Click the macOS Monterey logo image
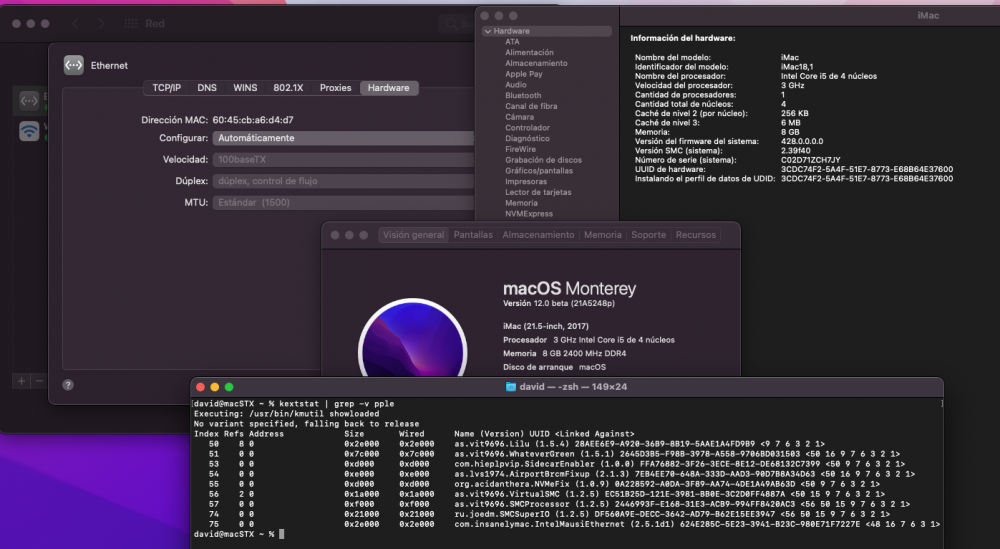 click(x=413, y=338)
